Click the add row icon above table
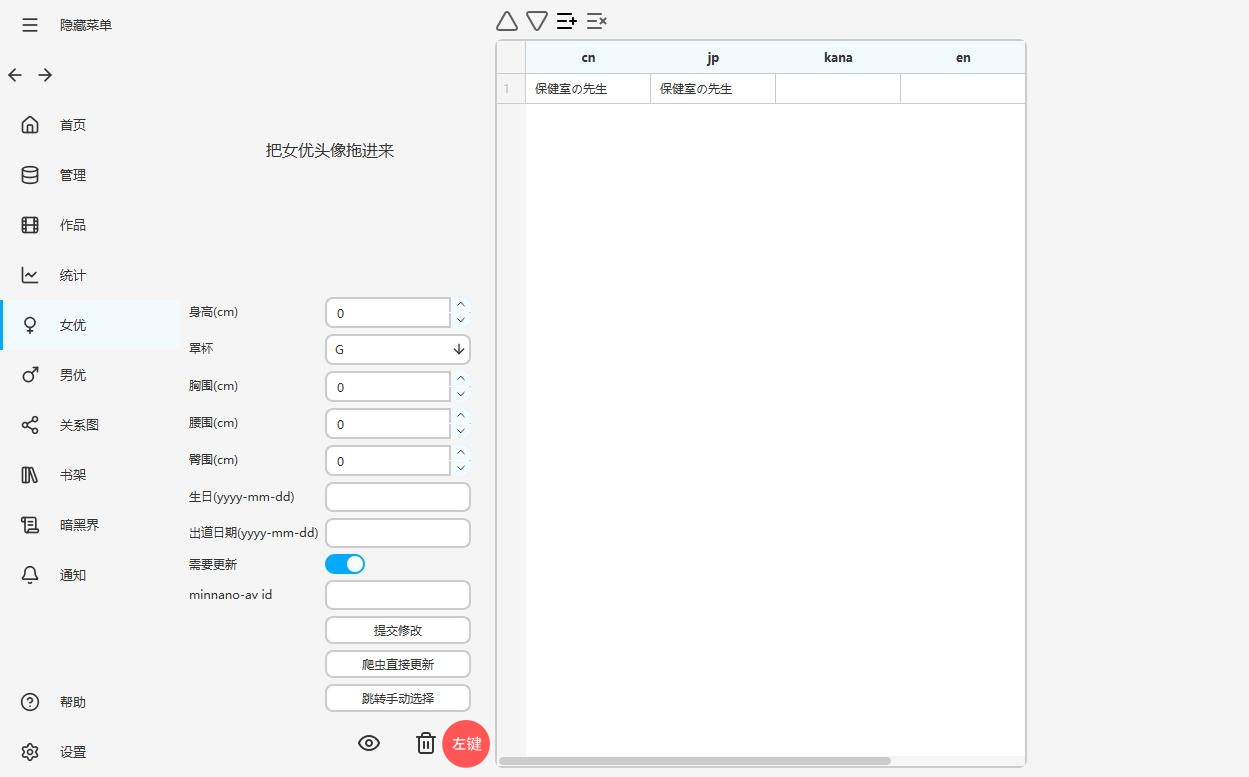 coord(567,20)
